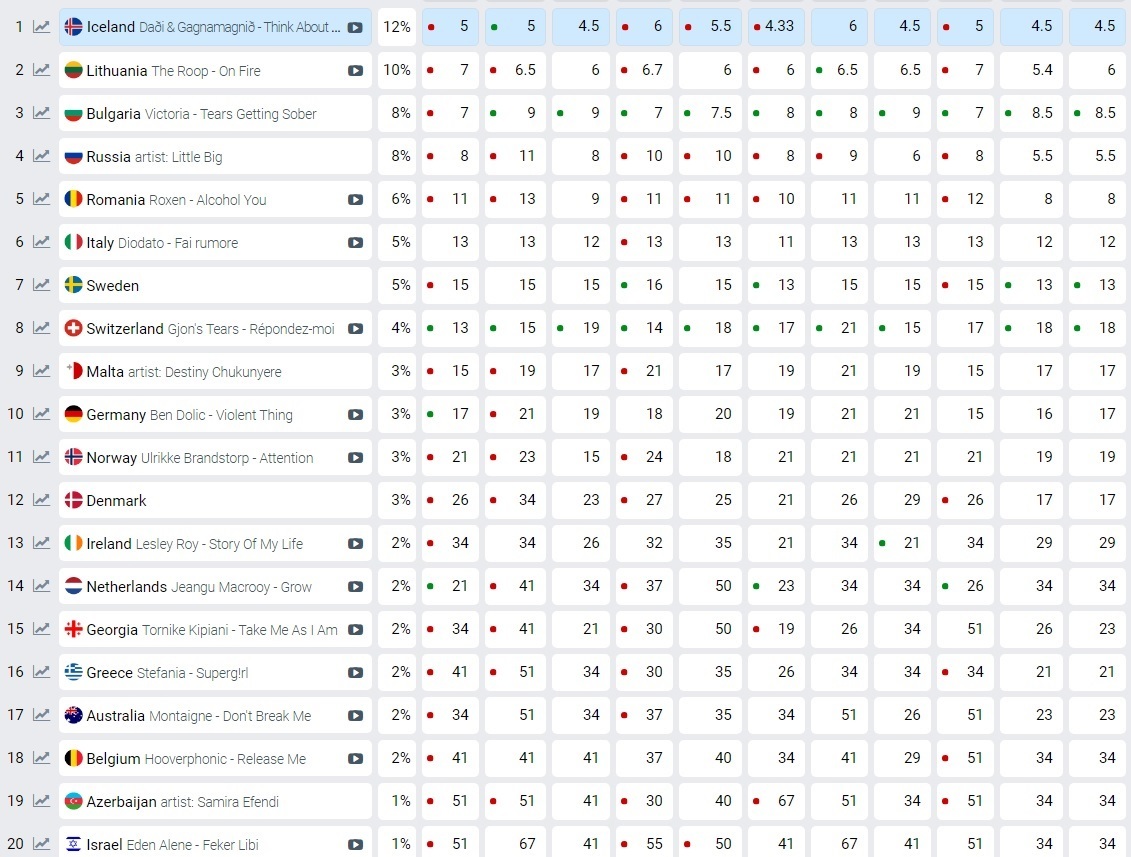The height and width of the screenshot is (857, 1131).
Task: Play the video for Iceland's entry
Action: pos(355,28)
